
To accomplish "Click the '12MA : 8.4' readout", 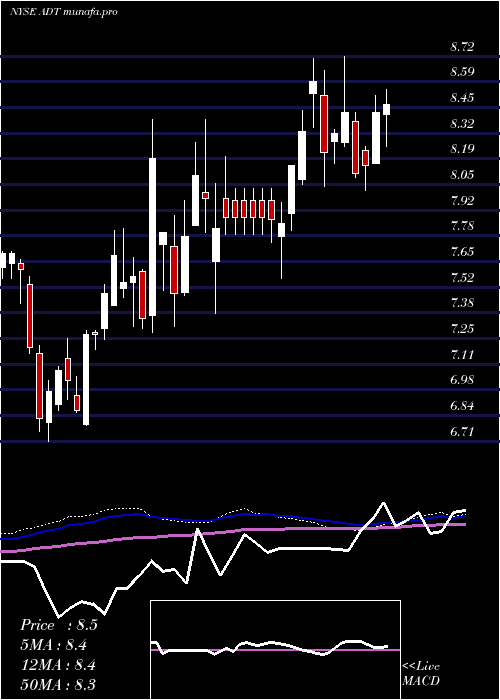I will 58,665.
